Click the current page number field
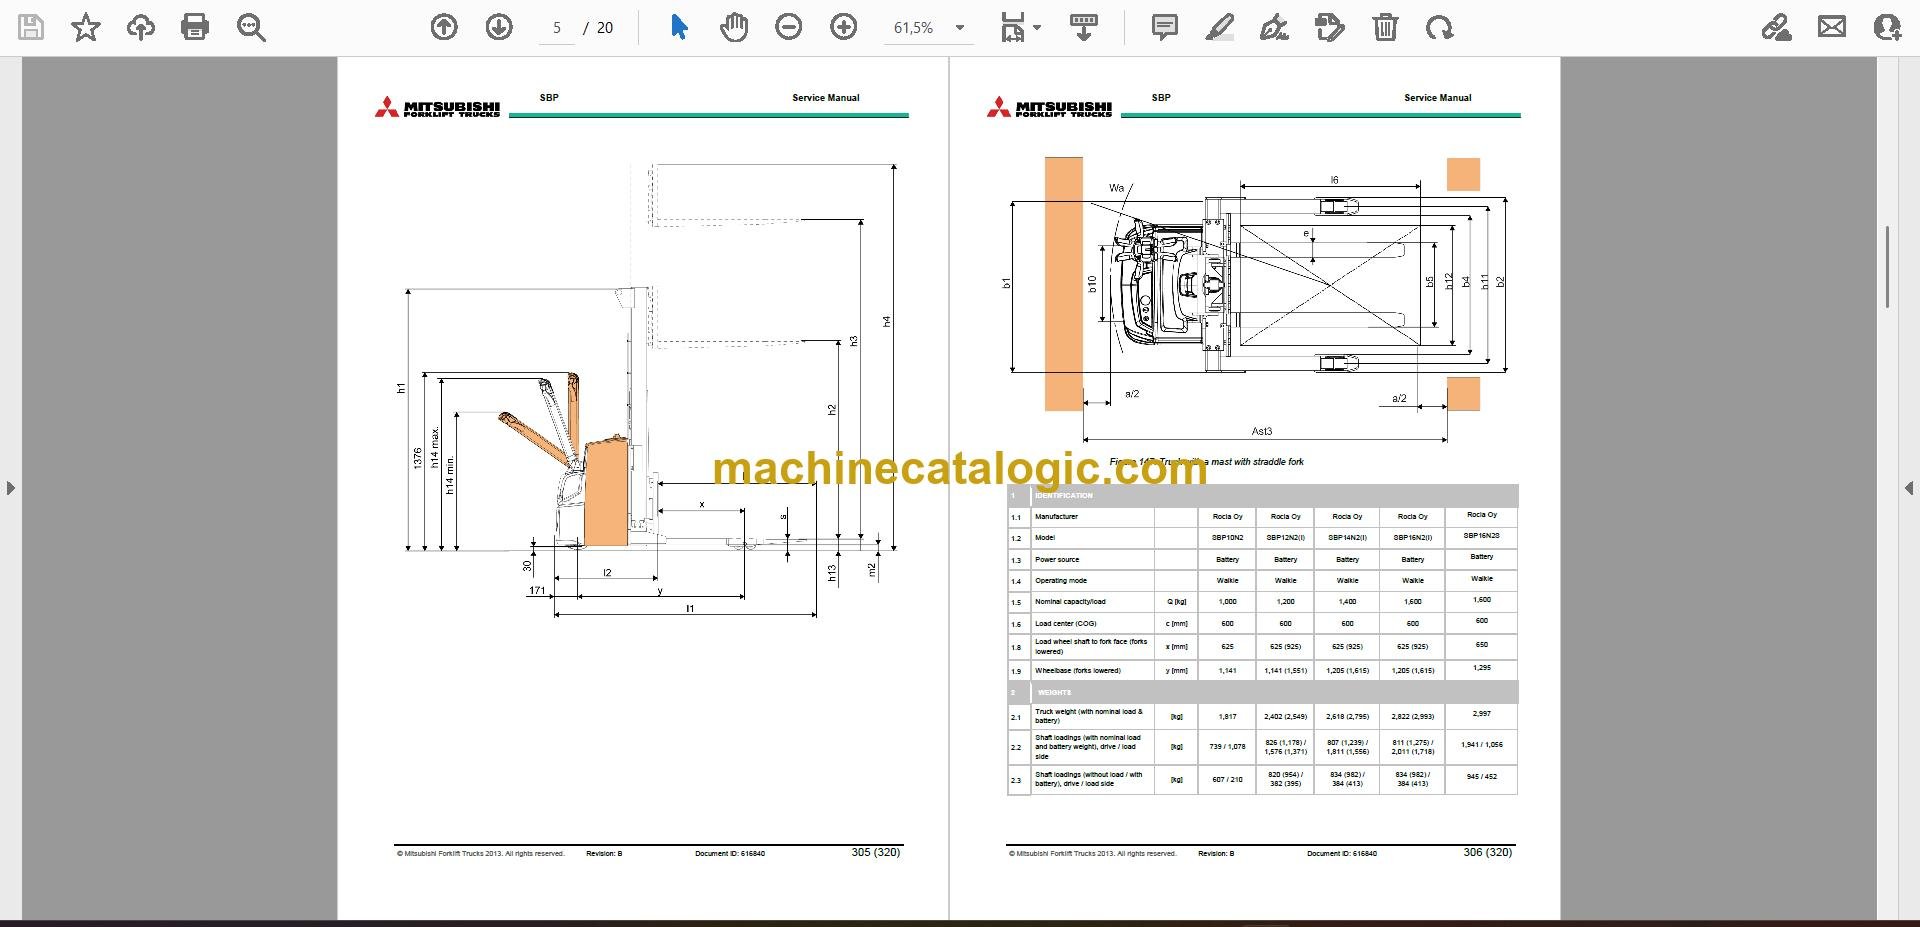Viewport: 1920px width, 927px height. pyautogui.click(x=557, y=28)
